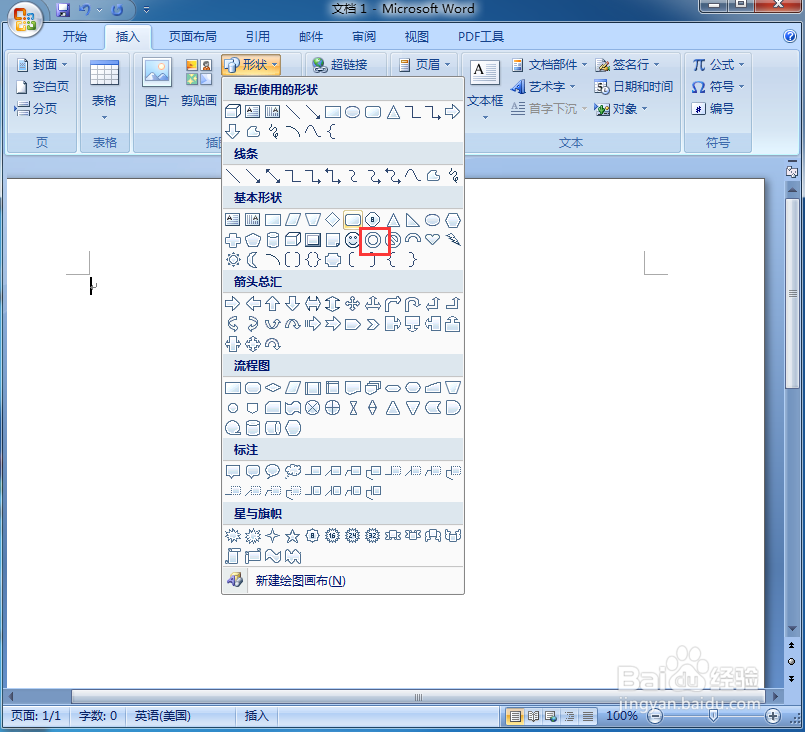Choose the up arrow block shape
This screenshot has height=732, width=805.
click(x=273, y=304)
